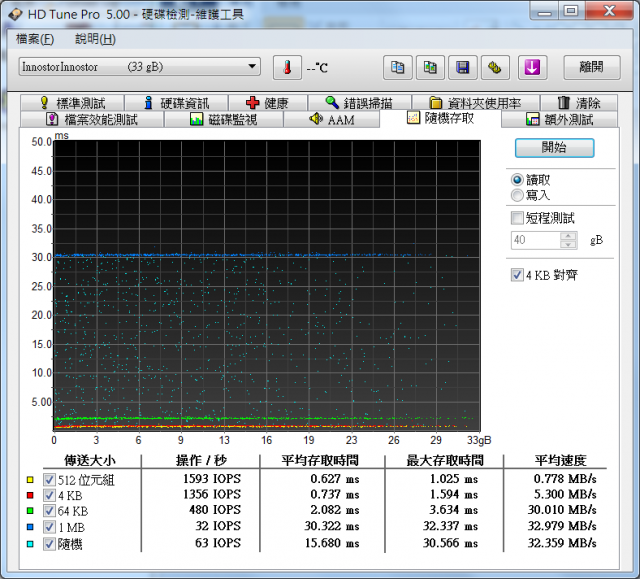Click the yellow 512-byte legend swatch

[x=30, y=480]
